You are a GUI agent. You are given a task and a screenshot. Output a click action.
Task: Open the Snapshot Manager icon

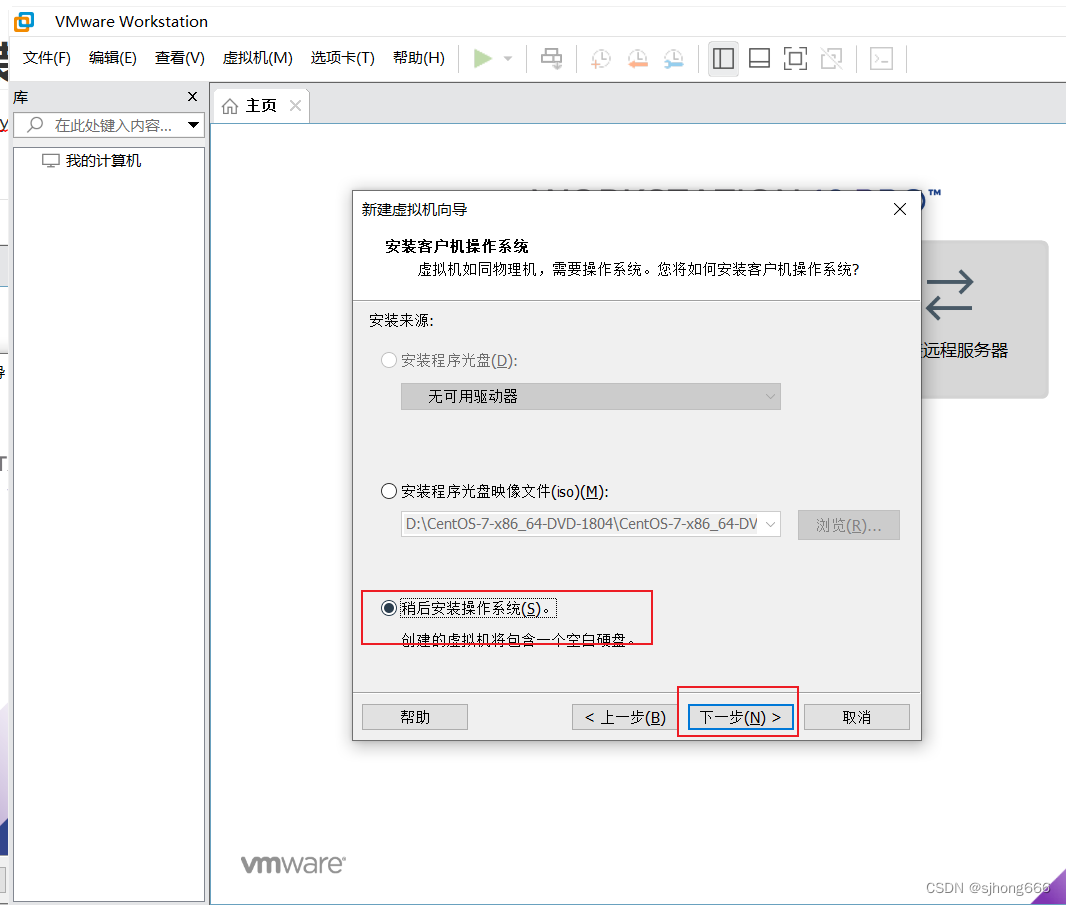coord(673,58)
